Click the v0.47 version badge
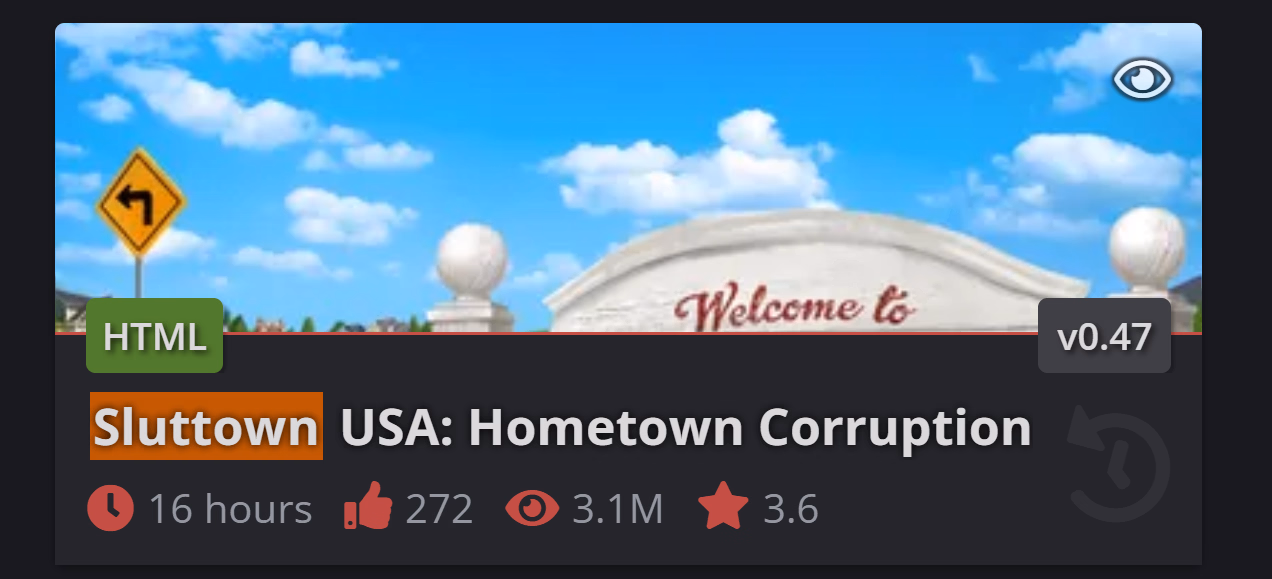This screenshot has width=1272, height=579. (1104, 336)
